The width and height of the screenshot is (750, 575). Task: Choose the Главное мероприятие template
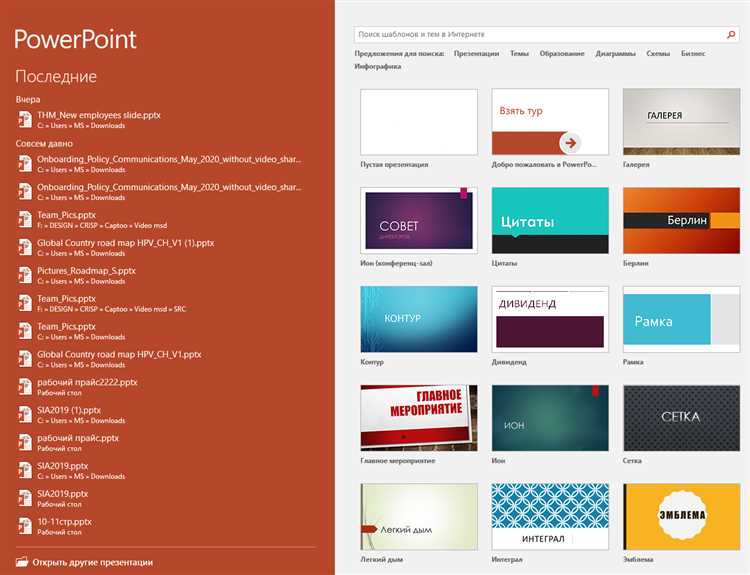point(419,418)
